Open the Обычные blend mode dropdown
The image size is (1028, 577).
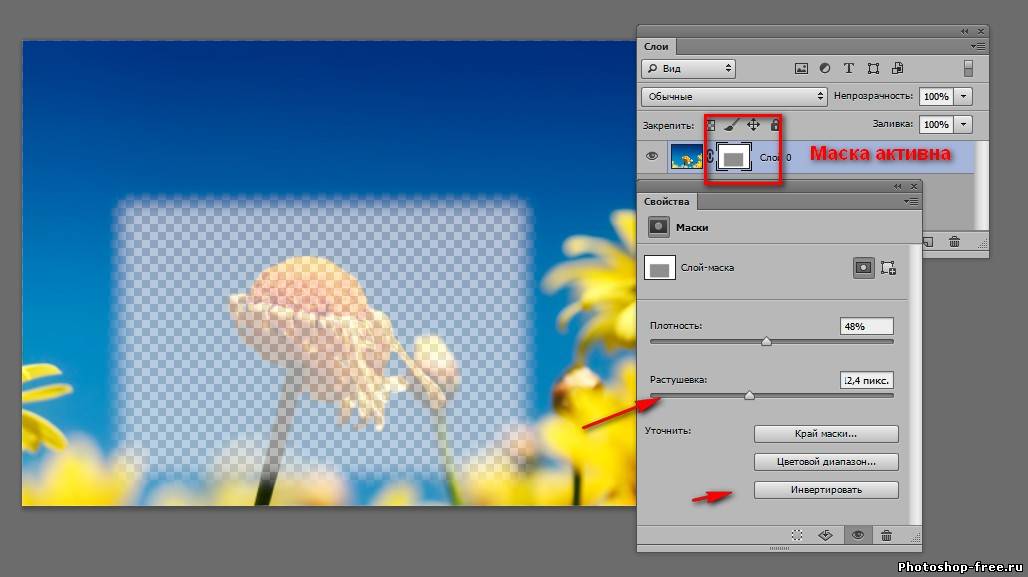click(x=733, y=97)
